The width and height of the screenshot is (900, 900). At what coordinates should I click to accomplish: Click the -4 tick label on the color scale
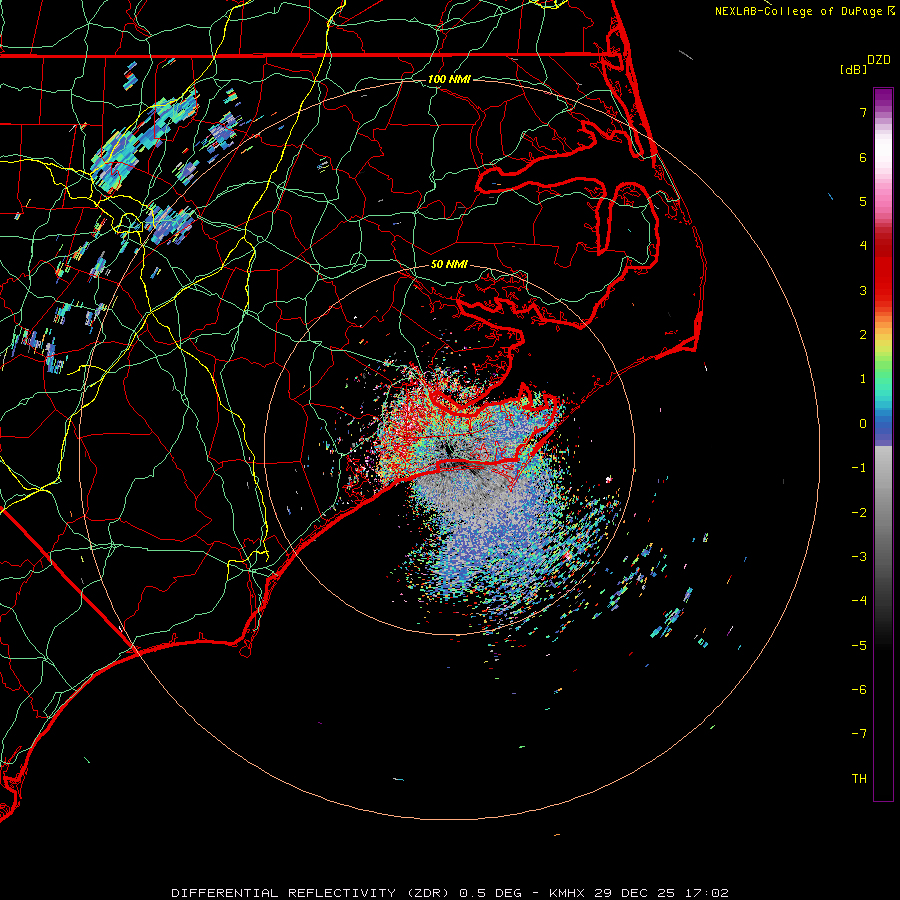859,601
